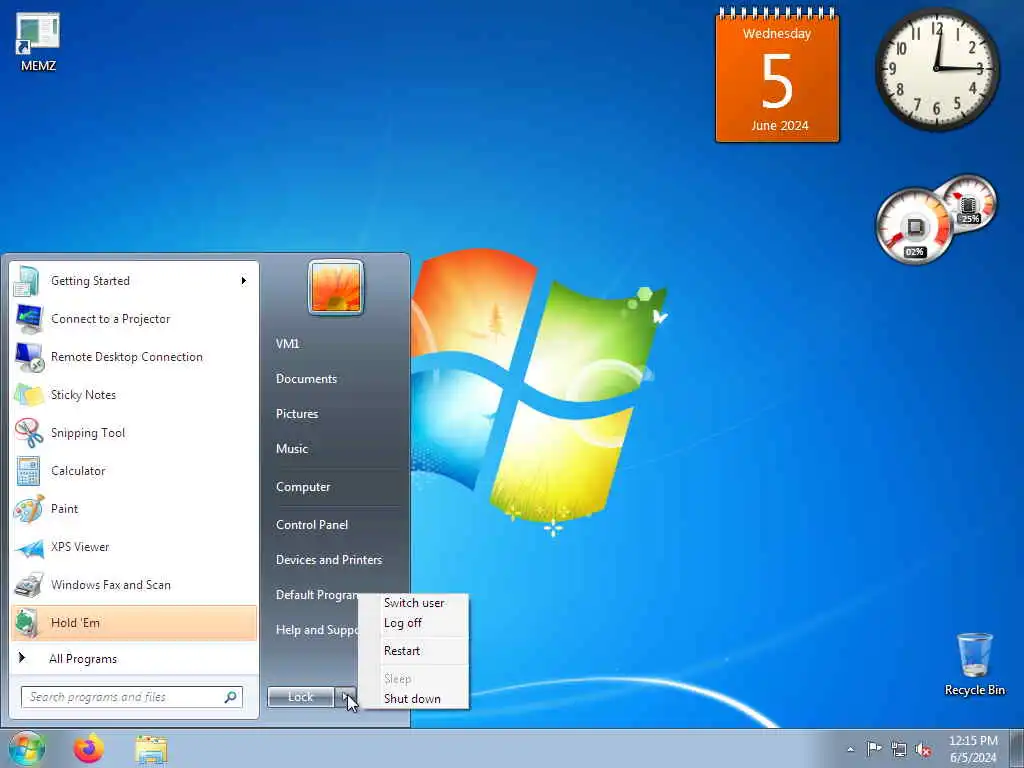The width and height of the screenshot is (1024, 768).
Task: Click the network tray icon
Action: click(899, 749)
